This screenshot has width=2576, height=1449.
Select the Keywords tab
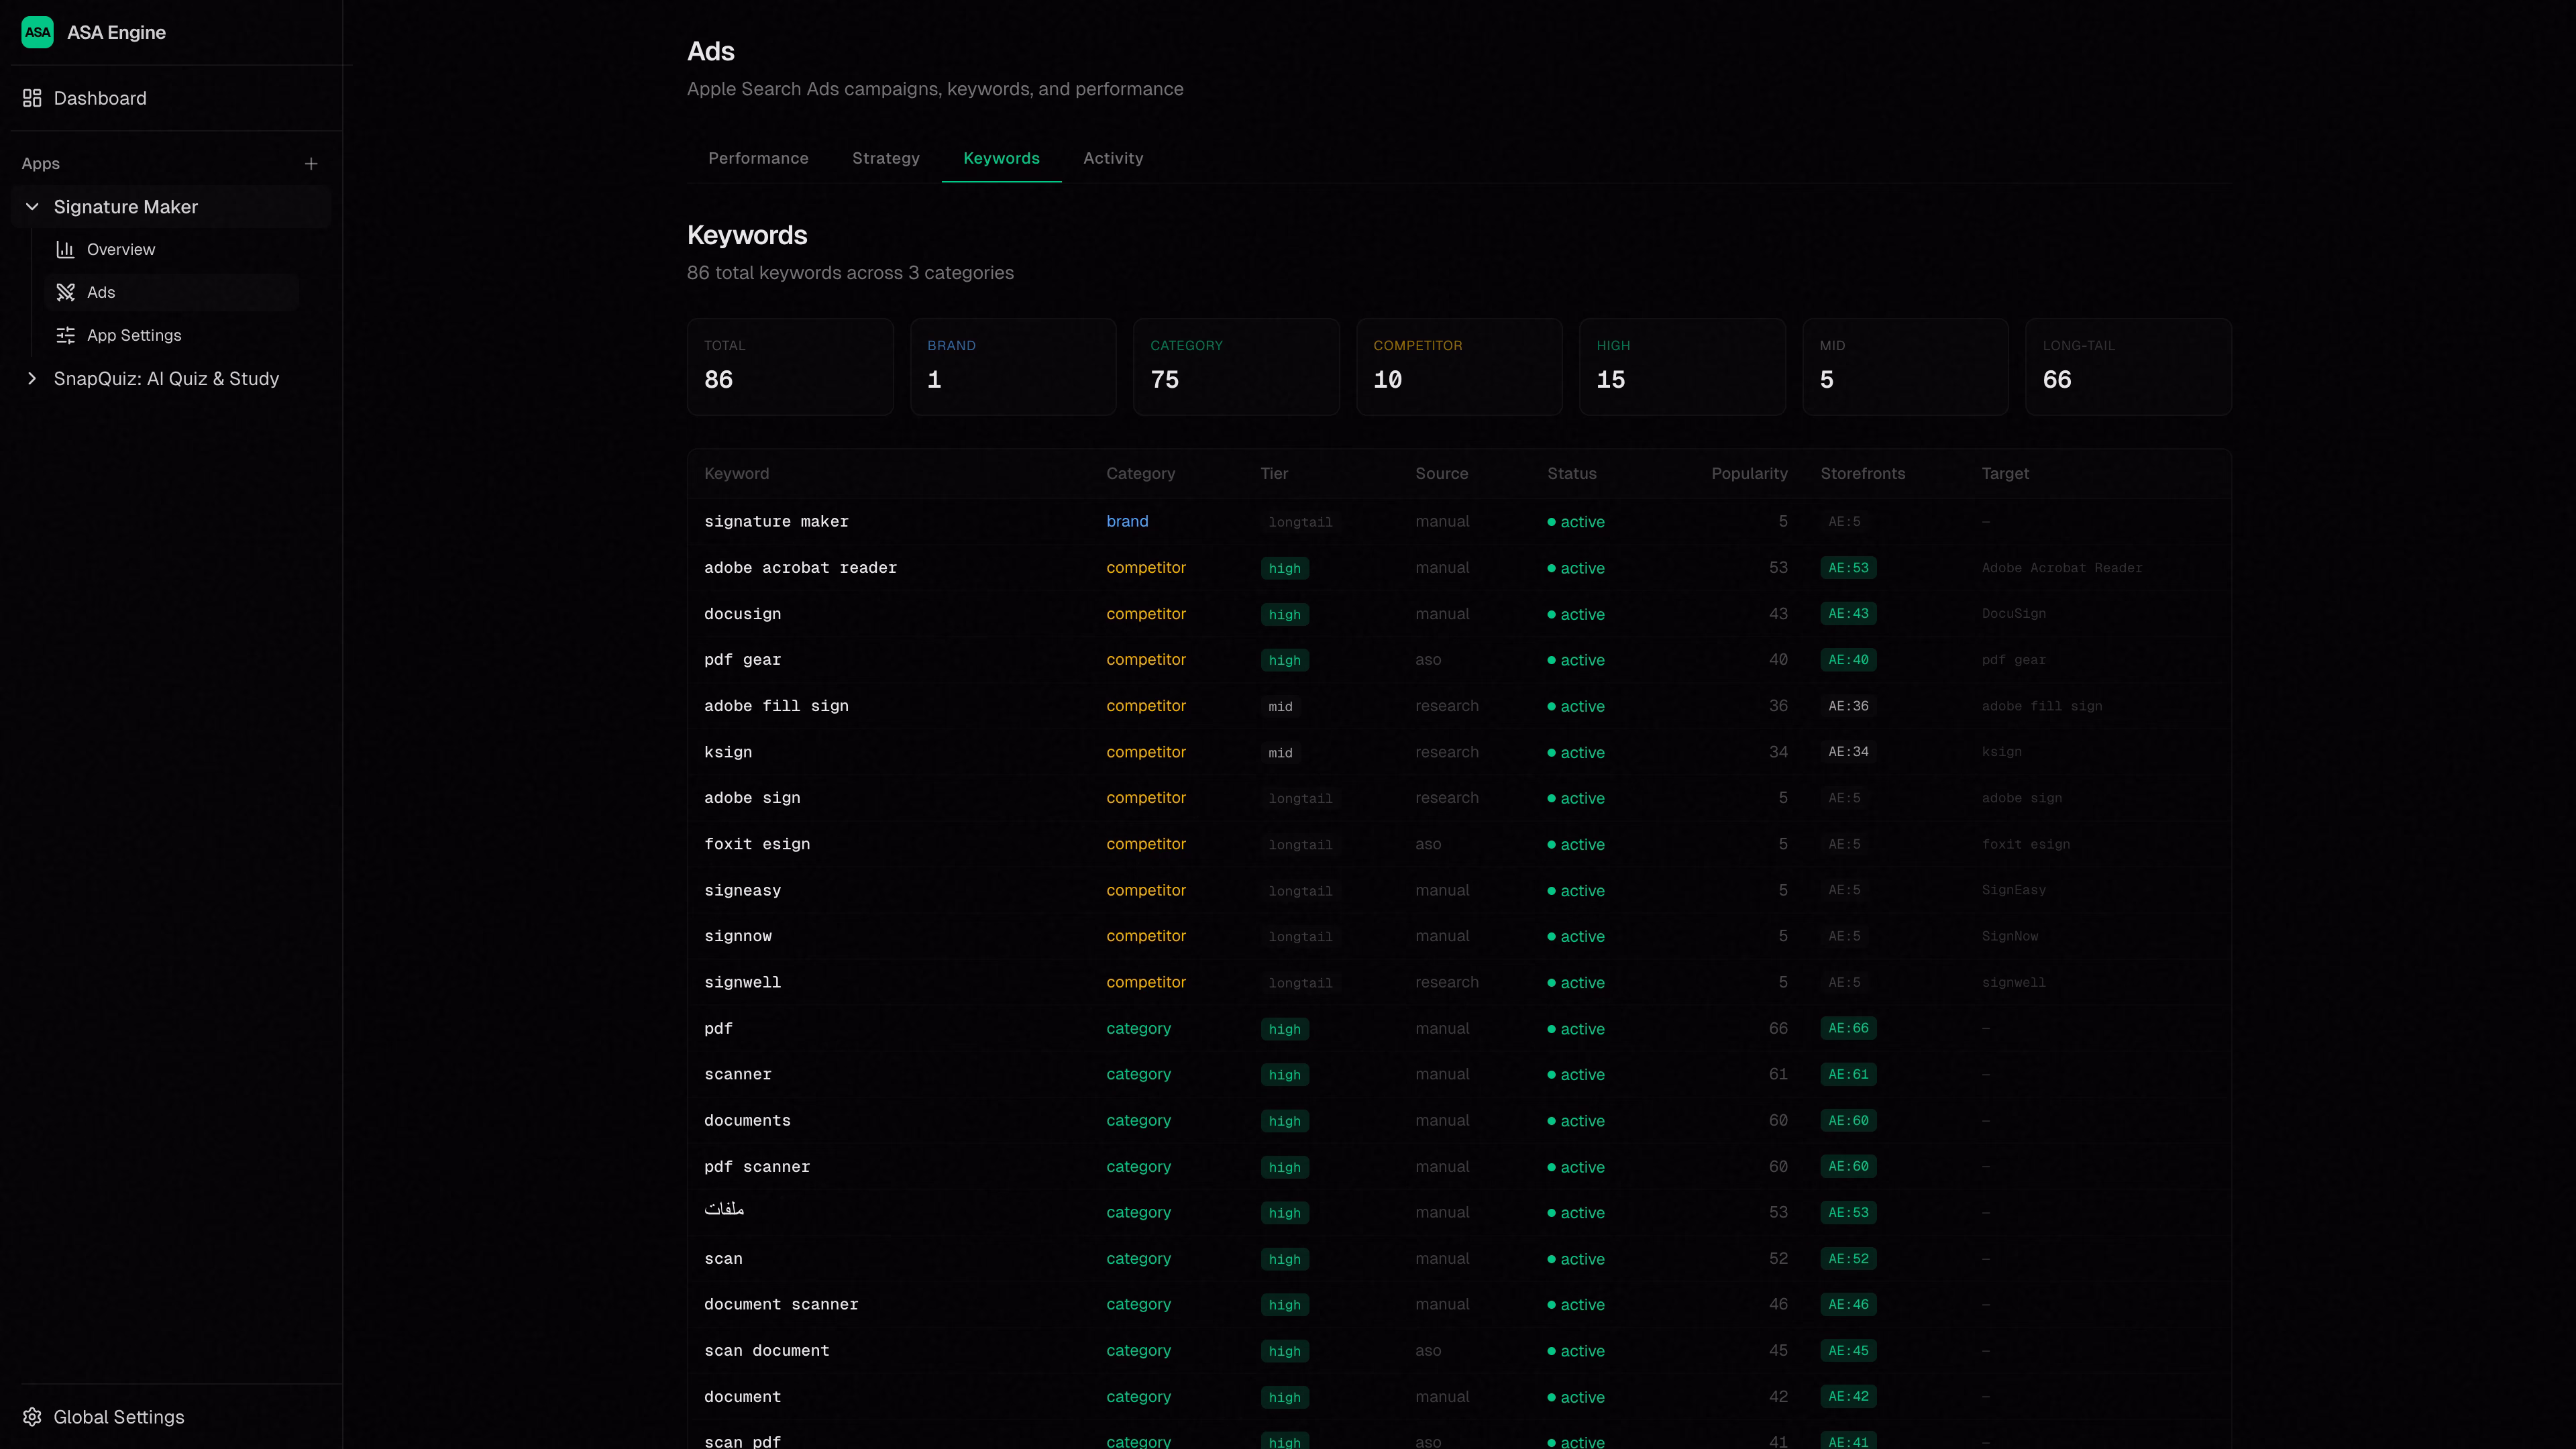click(1001, 158)
